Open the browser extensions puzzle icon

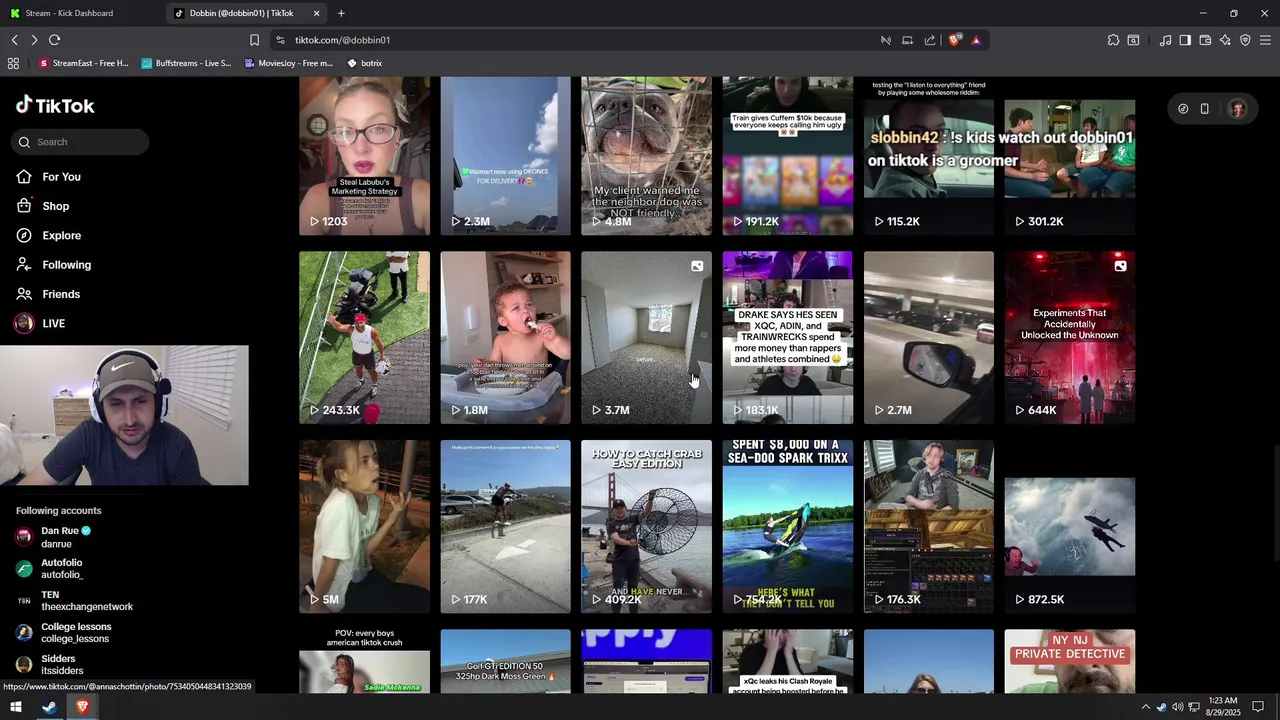point(1113,40)
